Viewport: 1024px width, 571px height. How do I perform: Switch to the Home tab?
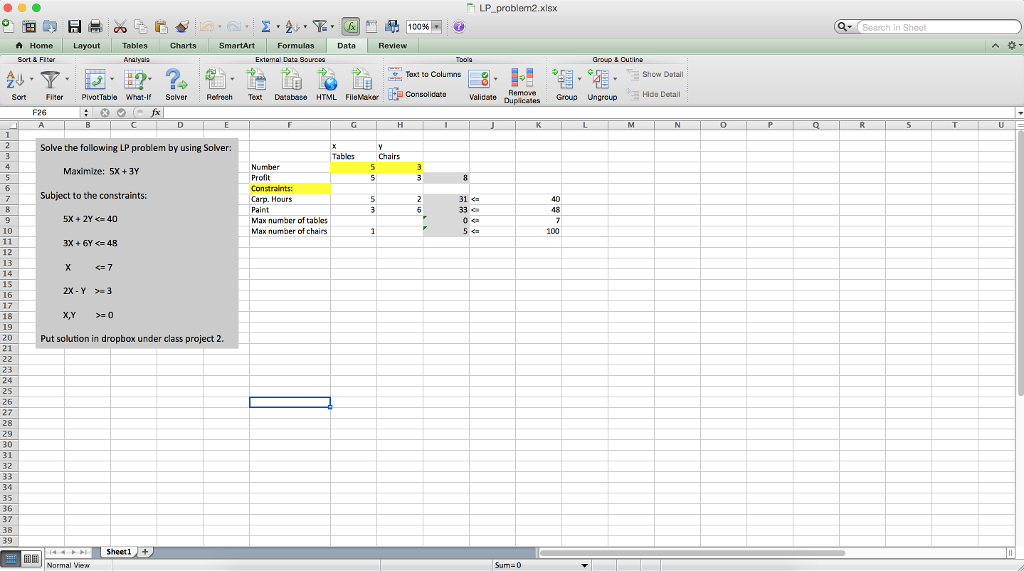(x=34, y=46)
